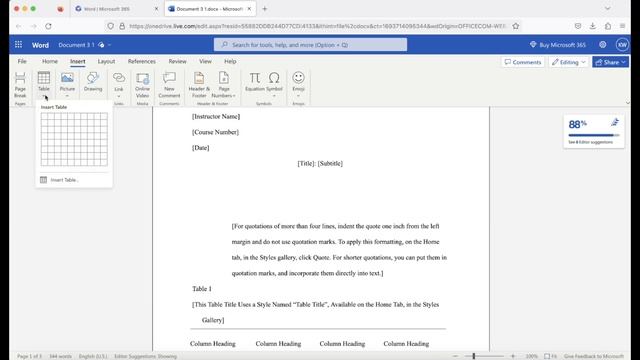The height and width of the screenshot is (360, 640).
Task: Click the [Instructor Name] placeholder text
Action: (x=216, y=116)
